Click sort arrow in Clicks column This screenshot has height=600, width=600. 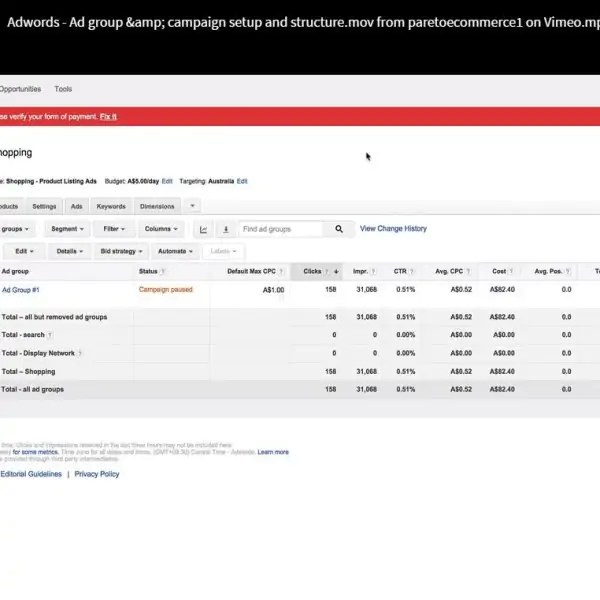pos(336,271)
